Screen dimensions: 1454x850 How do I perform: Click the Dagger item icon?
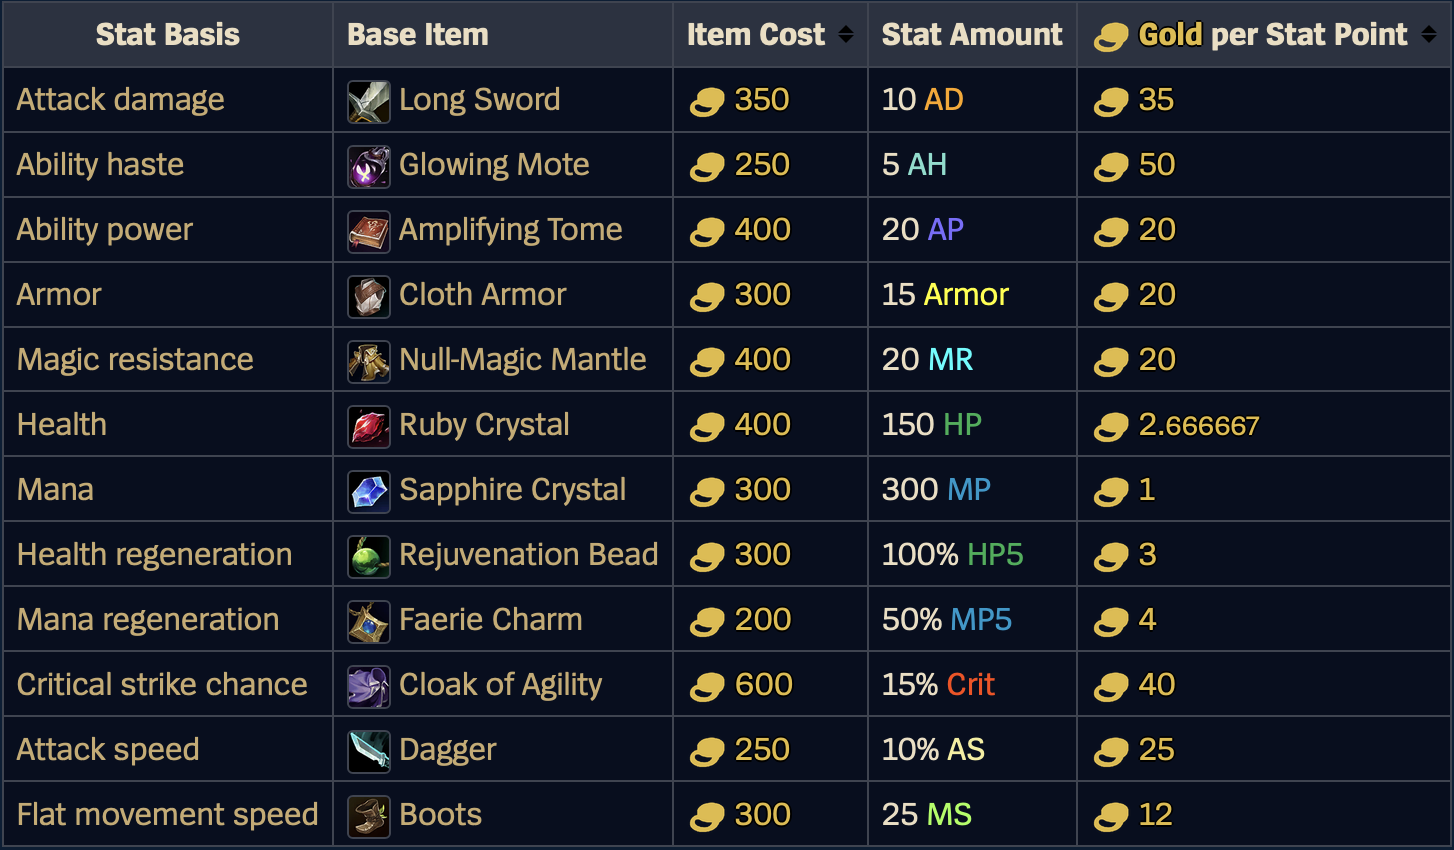click(x=368, y=752)
